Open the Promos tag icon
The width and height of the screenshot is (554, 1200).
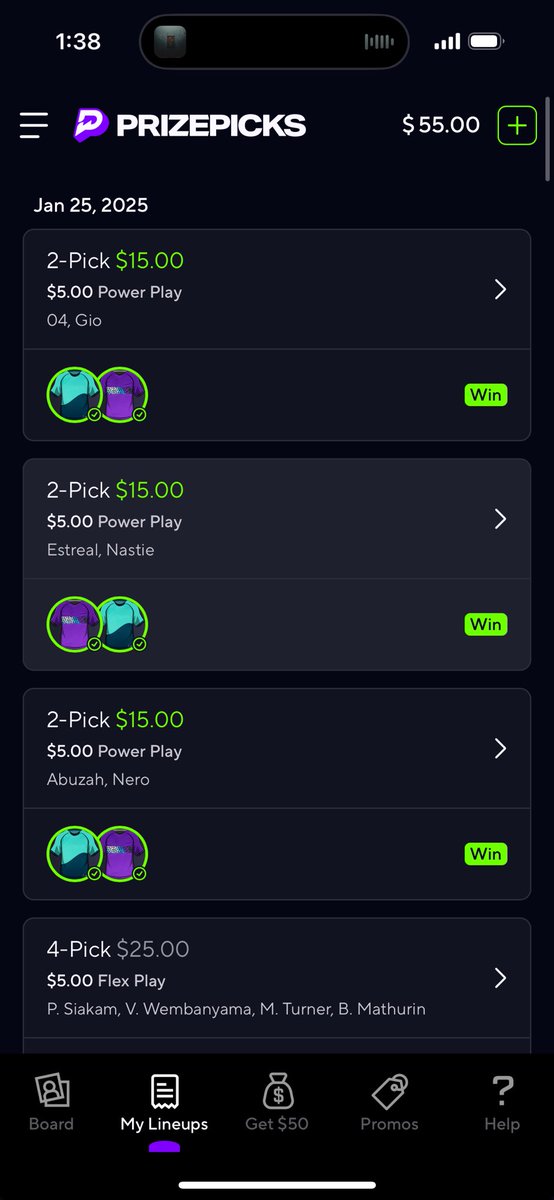[x=389, y=1091]
